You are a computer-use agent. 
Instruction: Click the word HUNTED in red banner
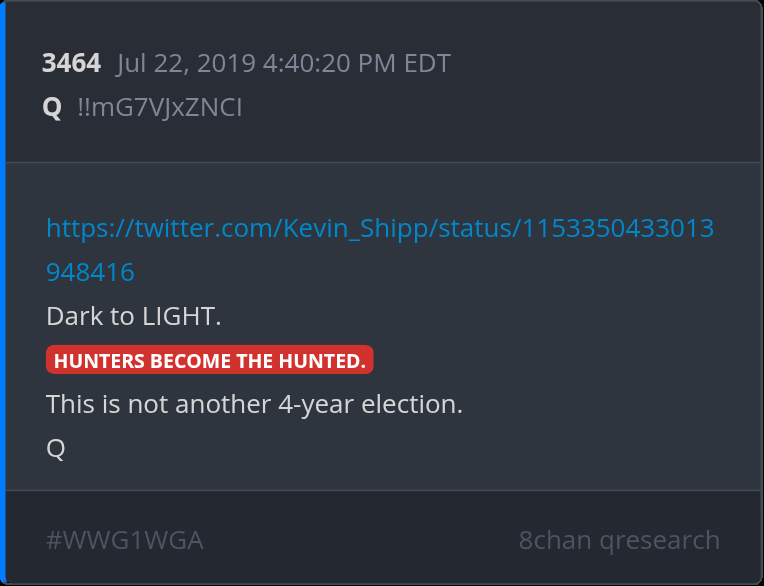(x=326, y=360)
